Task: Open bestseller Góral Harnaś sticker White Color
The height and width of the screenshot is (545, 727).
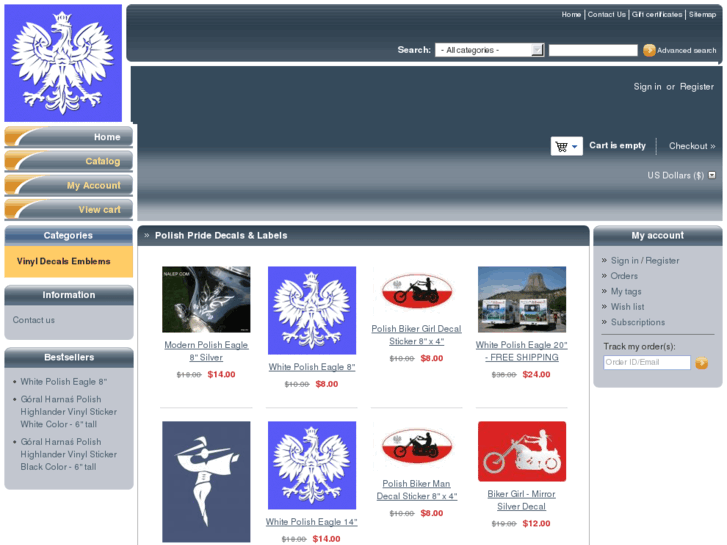Action: pos(69,411)
